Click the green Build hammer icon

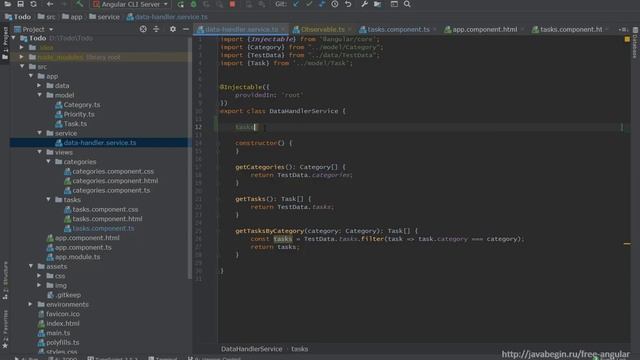(x=80, y=4)
